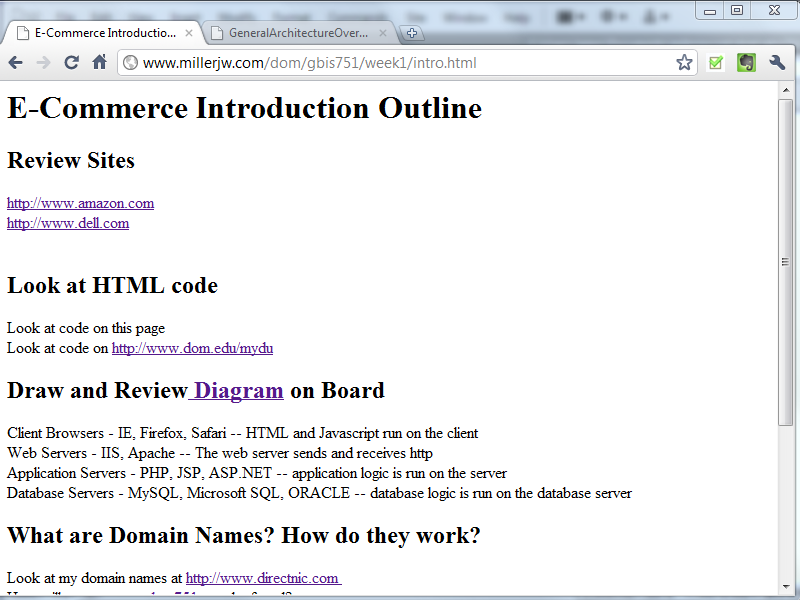This screenshot has width=800, height=600.
Task: Go to the Home page icon
Action: pyautogui.click(x=99, y=63)
